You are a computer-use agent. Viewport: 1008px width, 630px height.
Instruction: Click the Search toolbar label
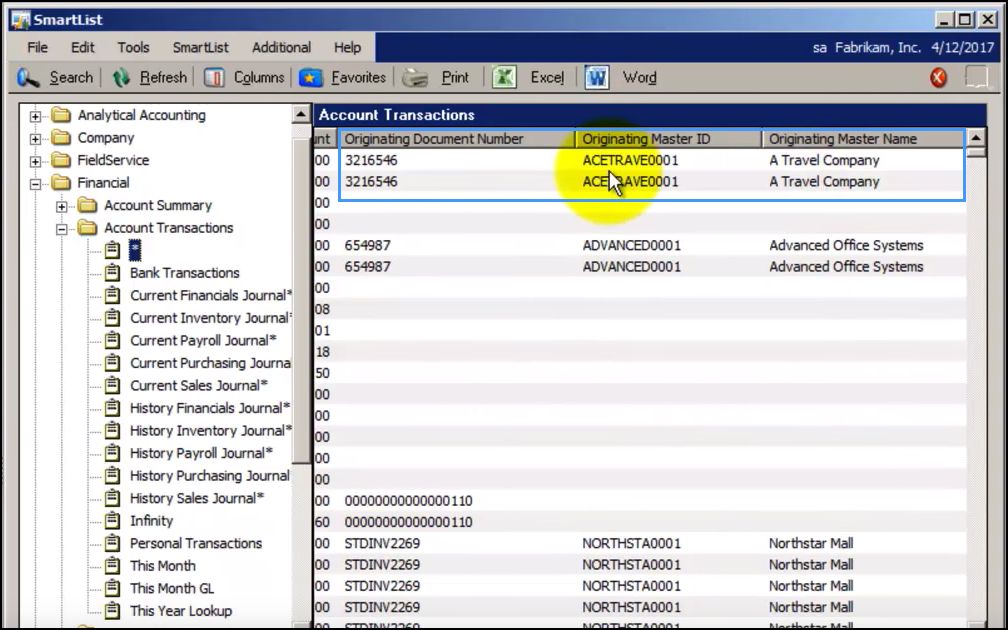pyautogui.click(x=71, y=78)
